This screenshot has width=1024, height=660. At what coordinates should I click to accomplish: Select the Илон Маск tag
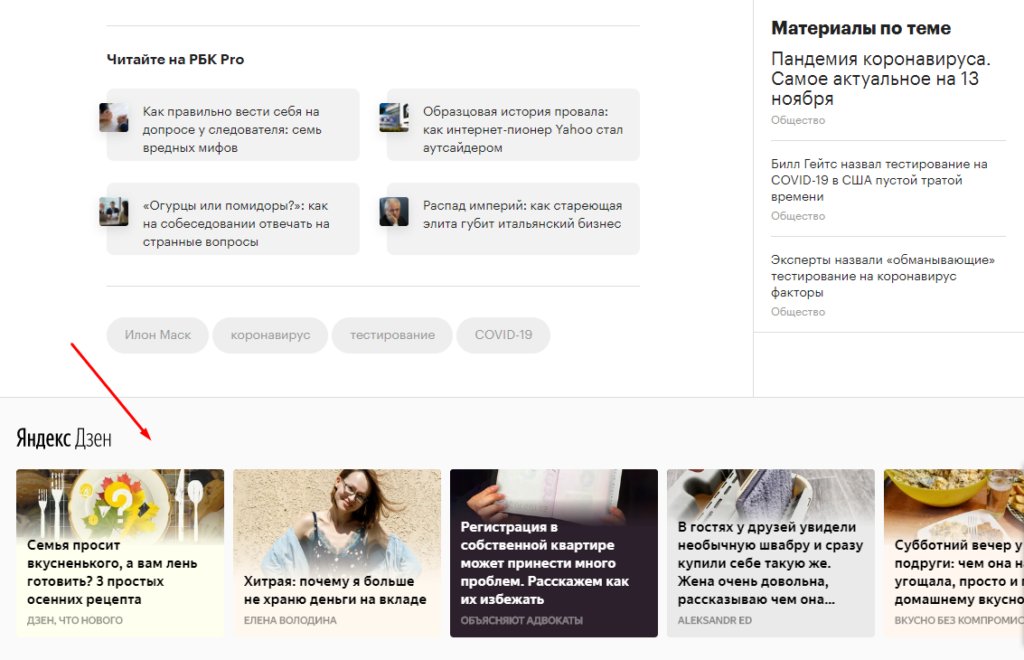(x=157, y=335)
